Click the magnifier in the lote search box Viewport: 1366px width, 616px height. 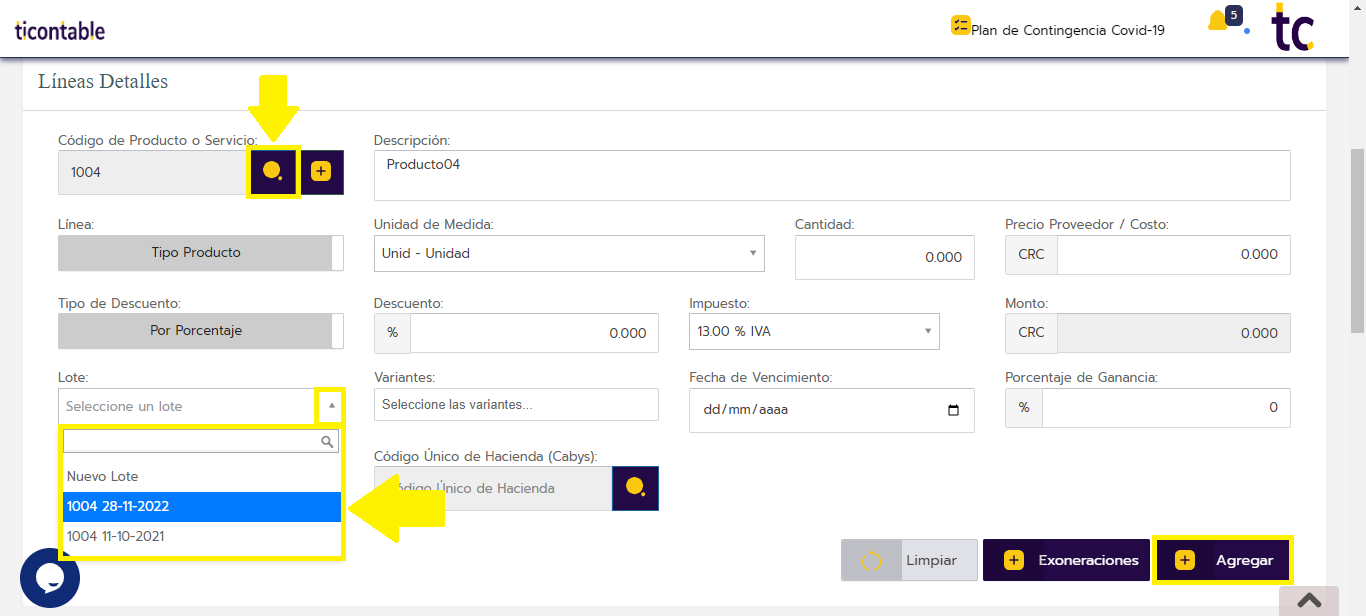(x=327, y=441)
